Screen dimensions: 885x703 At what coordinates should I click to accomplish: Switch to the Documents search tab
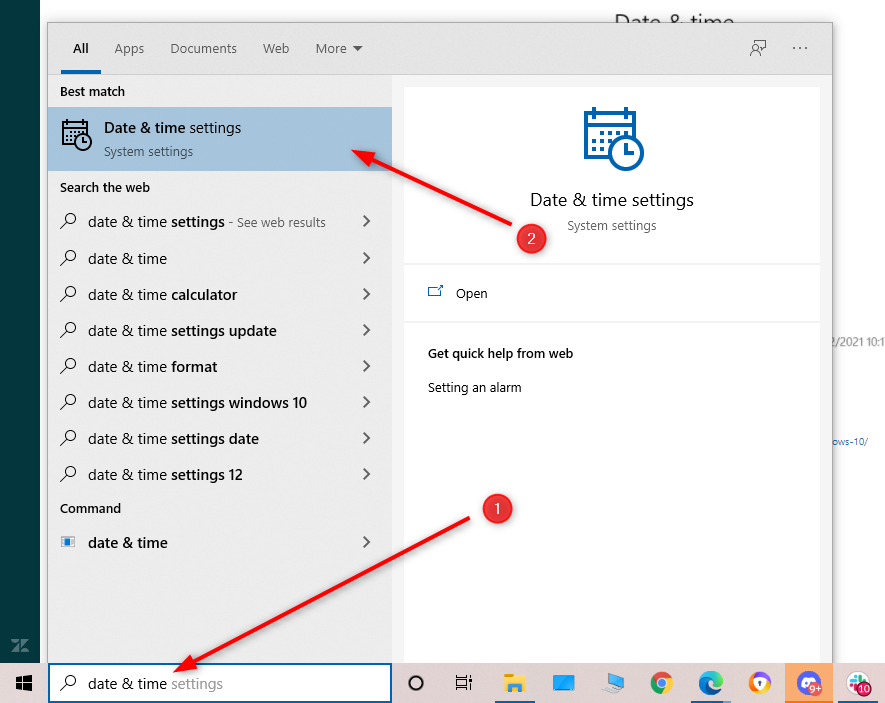click(x=203, y=49)
